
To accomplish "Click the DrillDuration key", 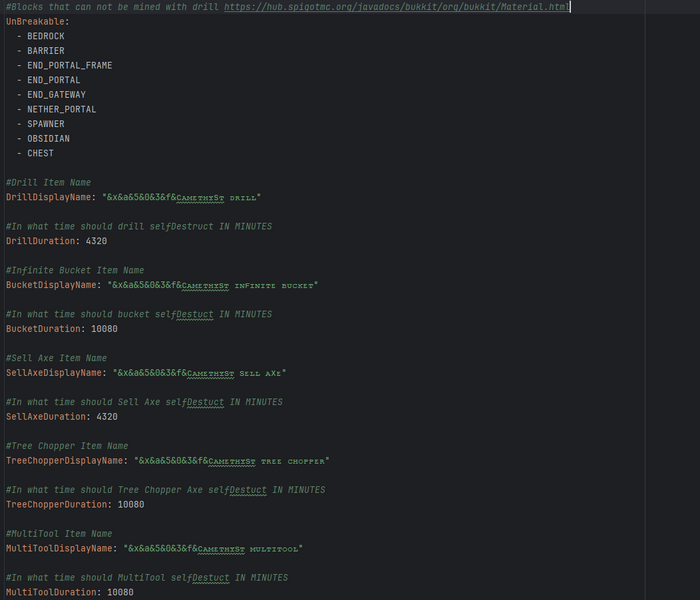I will click(x=40, y=241).
